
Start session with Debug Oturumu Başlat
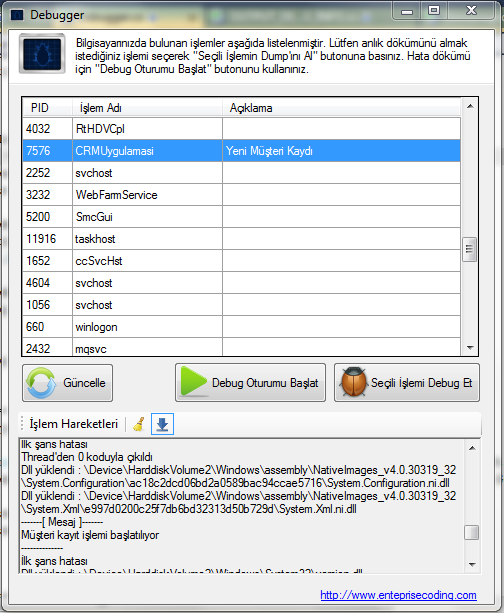point(250,383)
